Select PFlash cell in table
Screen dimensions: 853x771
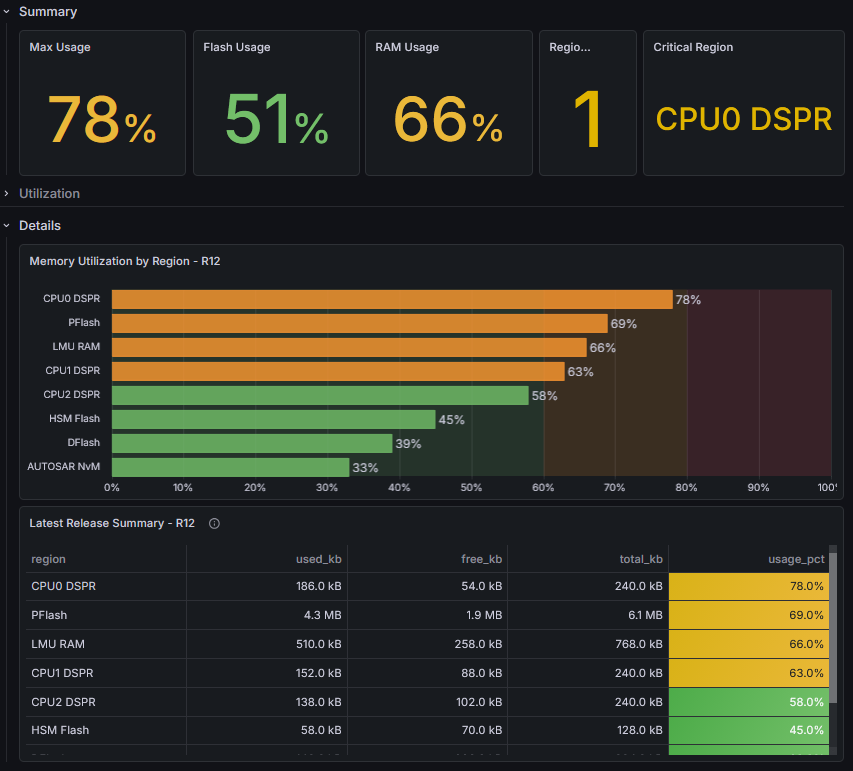coord(106,615)
